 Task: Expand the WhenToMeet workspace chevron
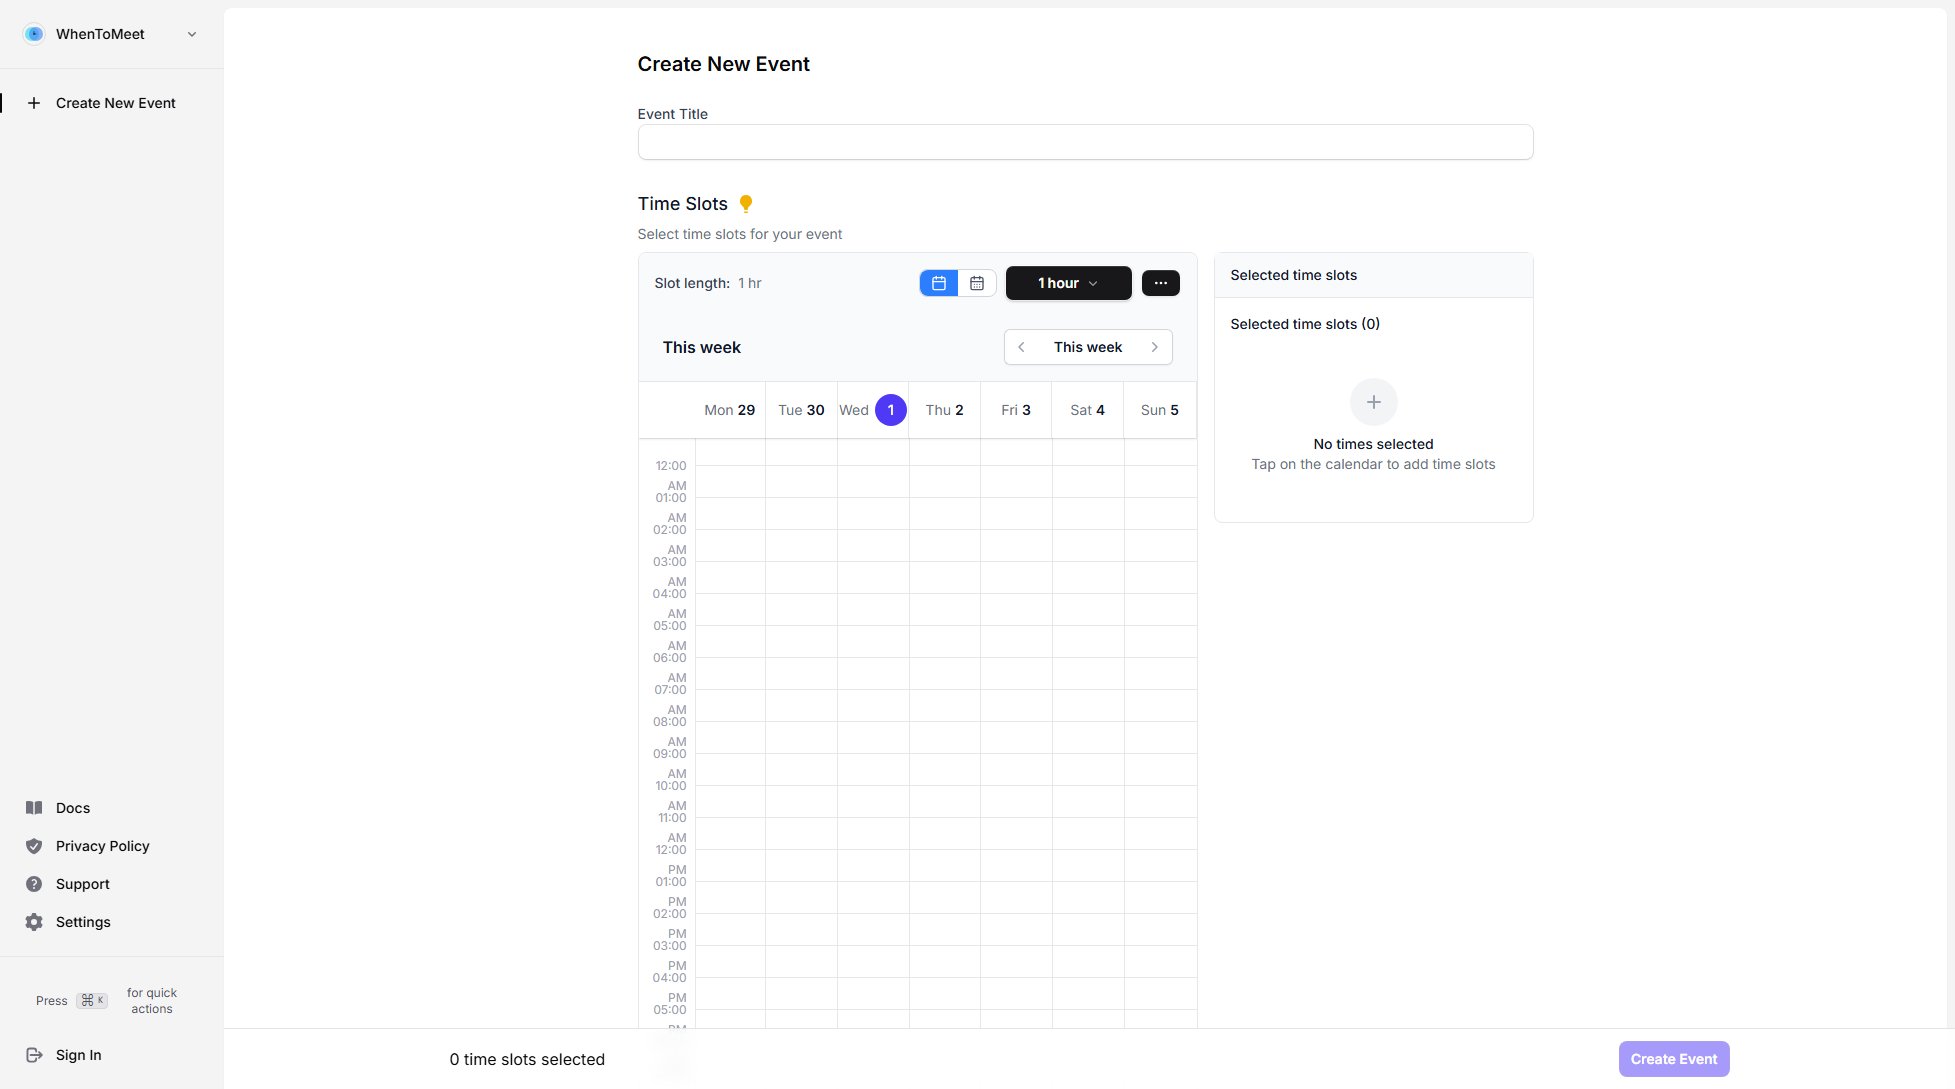(192, 34)
